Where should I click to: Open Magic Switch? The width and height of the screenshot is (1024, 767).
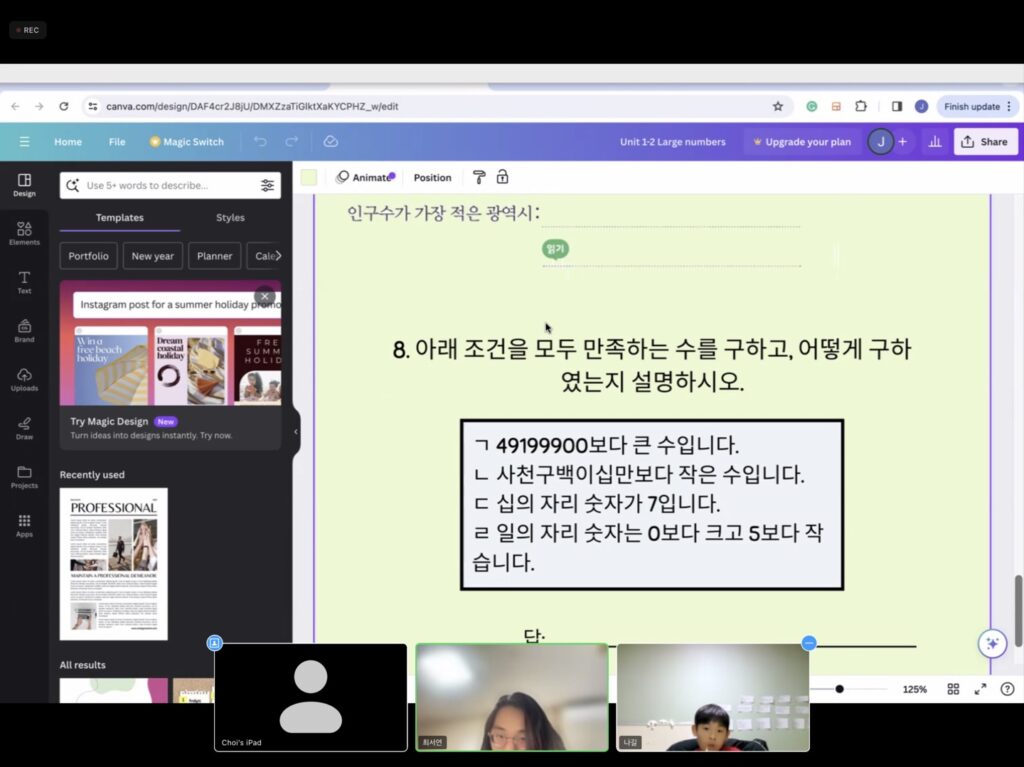point(187,142)
